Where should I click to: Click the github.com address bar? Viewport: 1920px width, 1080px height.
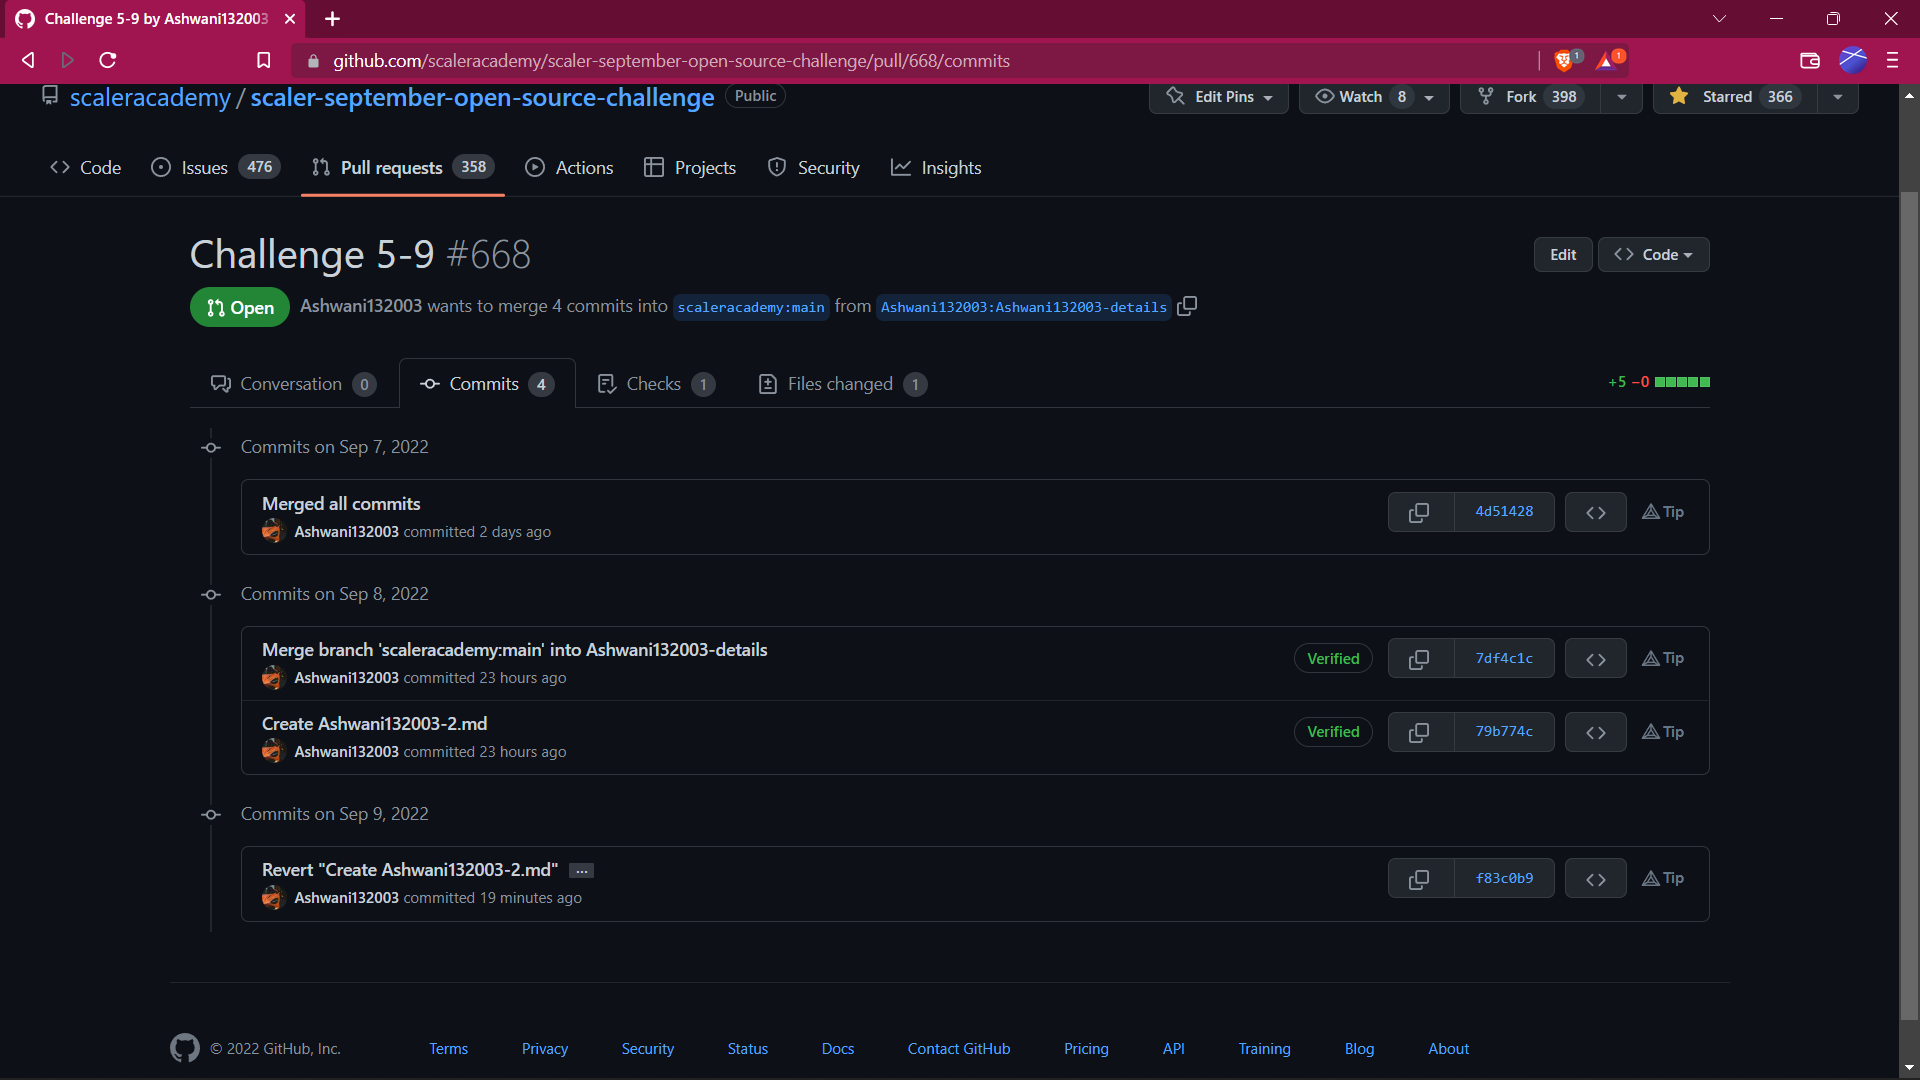(670, 61)
